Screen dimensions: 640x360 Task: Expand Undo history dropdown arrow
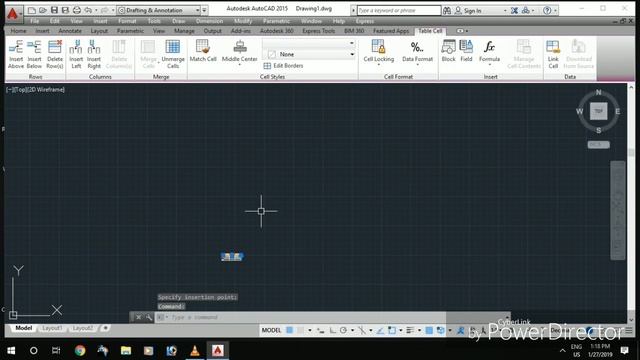(96, 10)
